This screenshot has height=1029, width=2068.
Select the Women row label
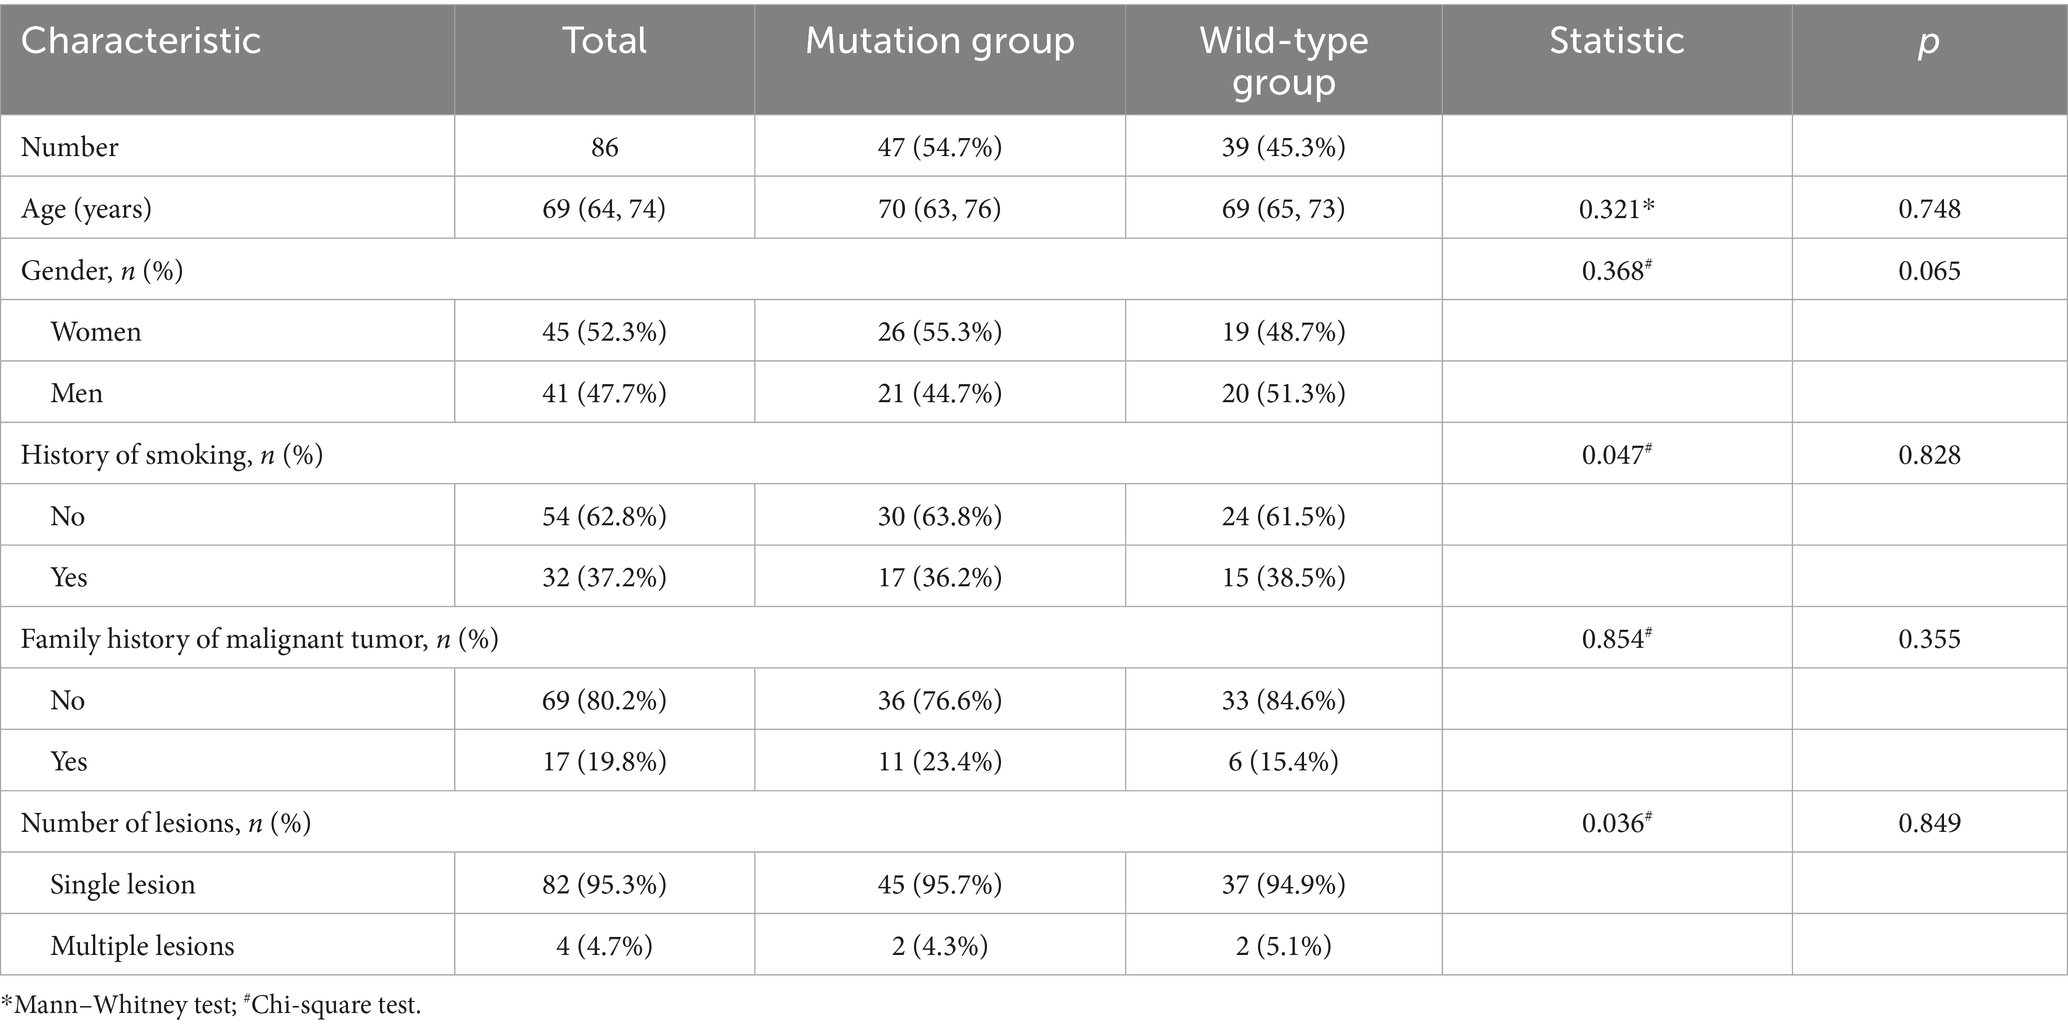tap(96, 332)
